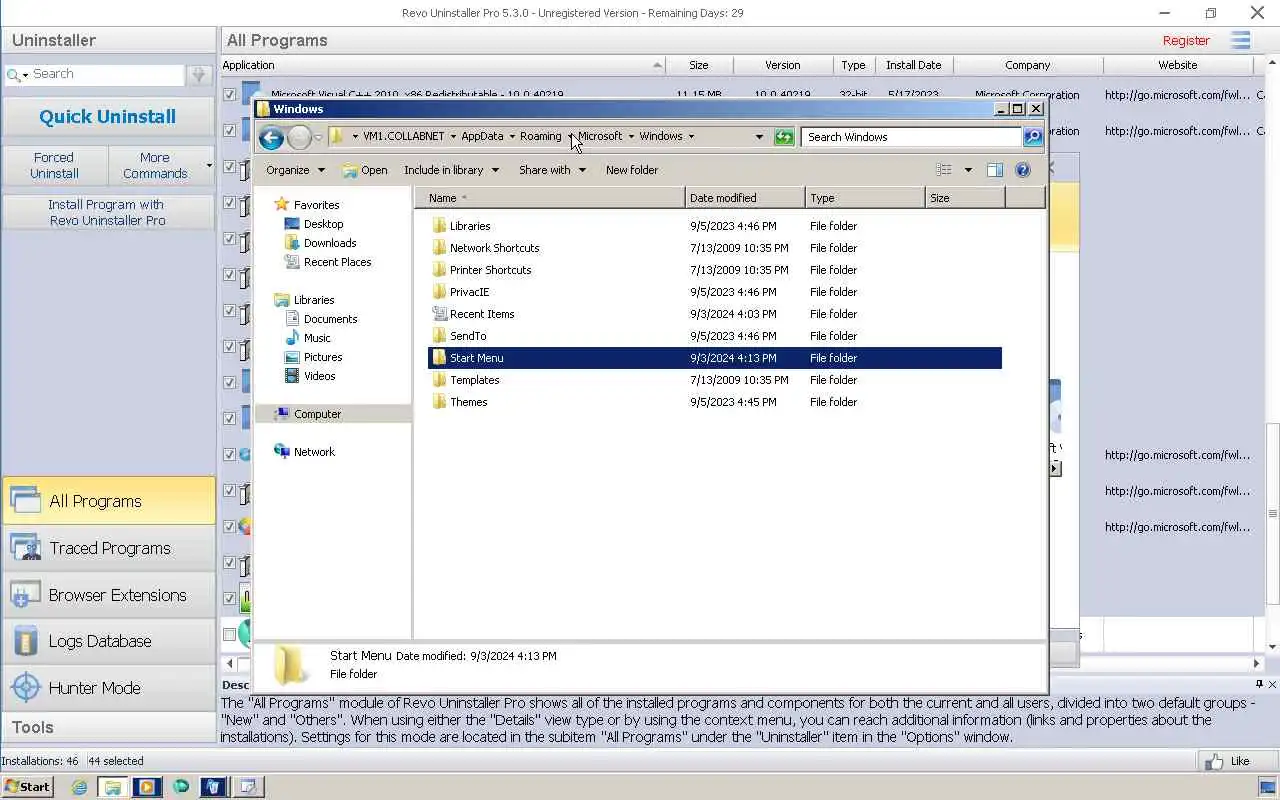Expand More Commands dropdown arrow
Screen dimensions: 1280x800
tap(209, 165)
